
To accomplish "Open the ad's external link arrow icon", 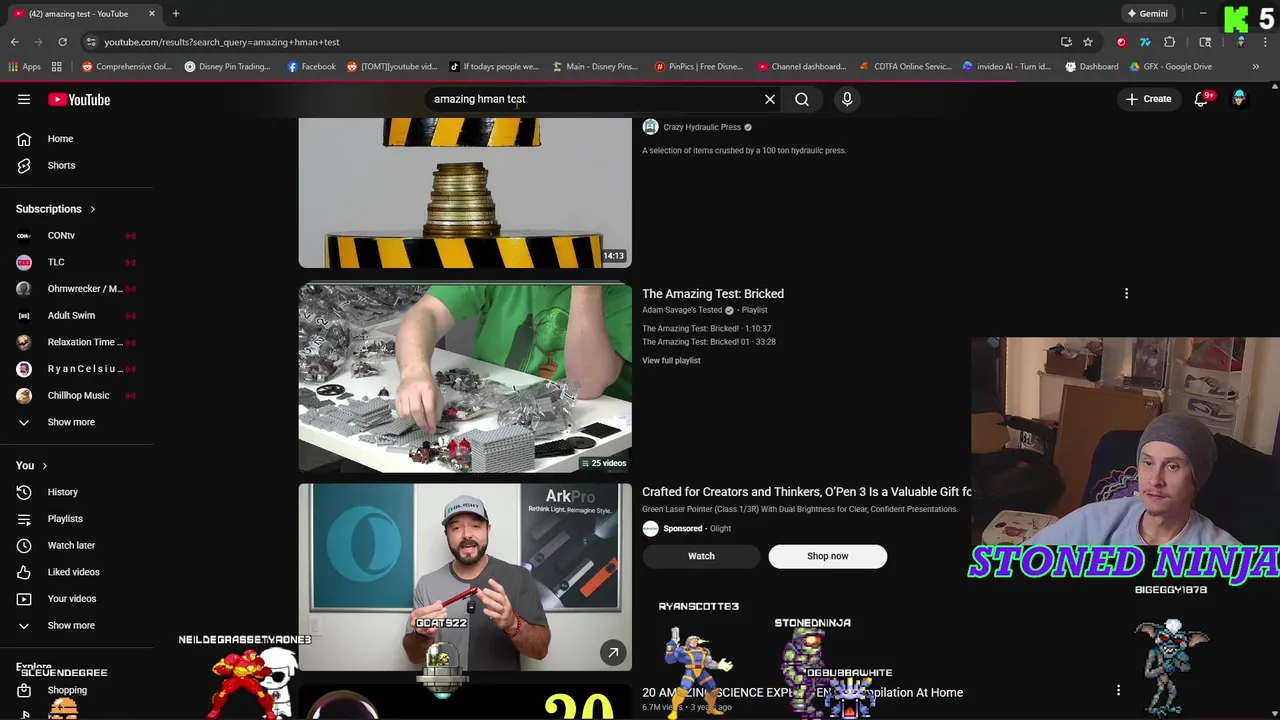I will (x=613, y=652).
